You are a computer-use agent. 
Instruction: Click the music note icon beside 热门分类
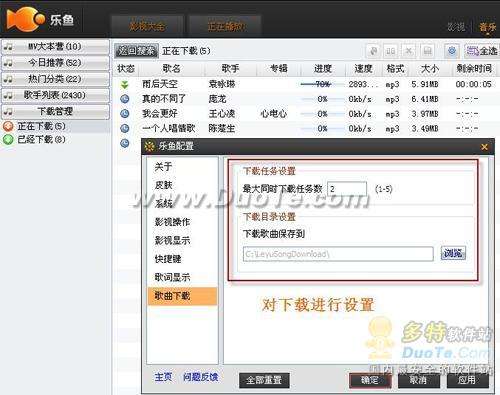pyautogui.click(x=9, y=79)
